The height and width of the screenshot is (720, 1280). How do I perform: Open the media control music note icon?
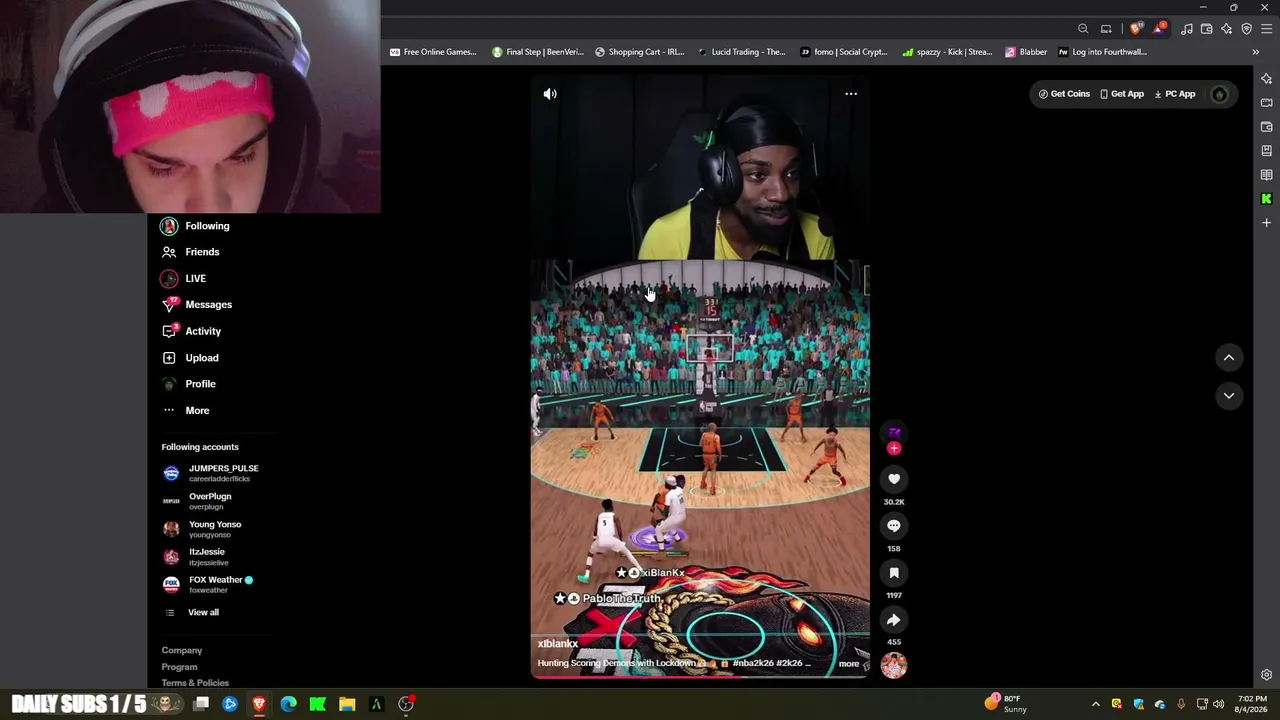(x=1186, y=29)
